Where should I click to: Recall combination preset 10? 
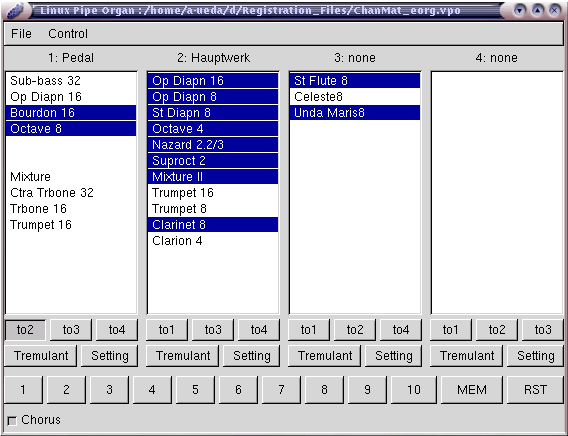(x=414, y=390)
